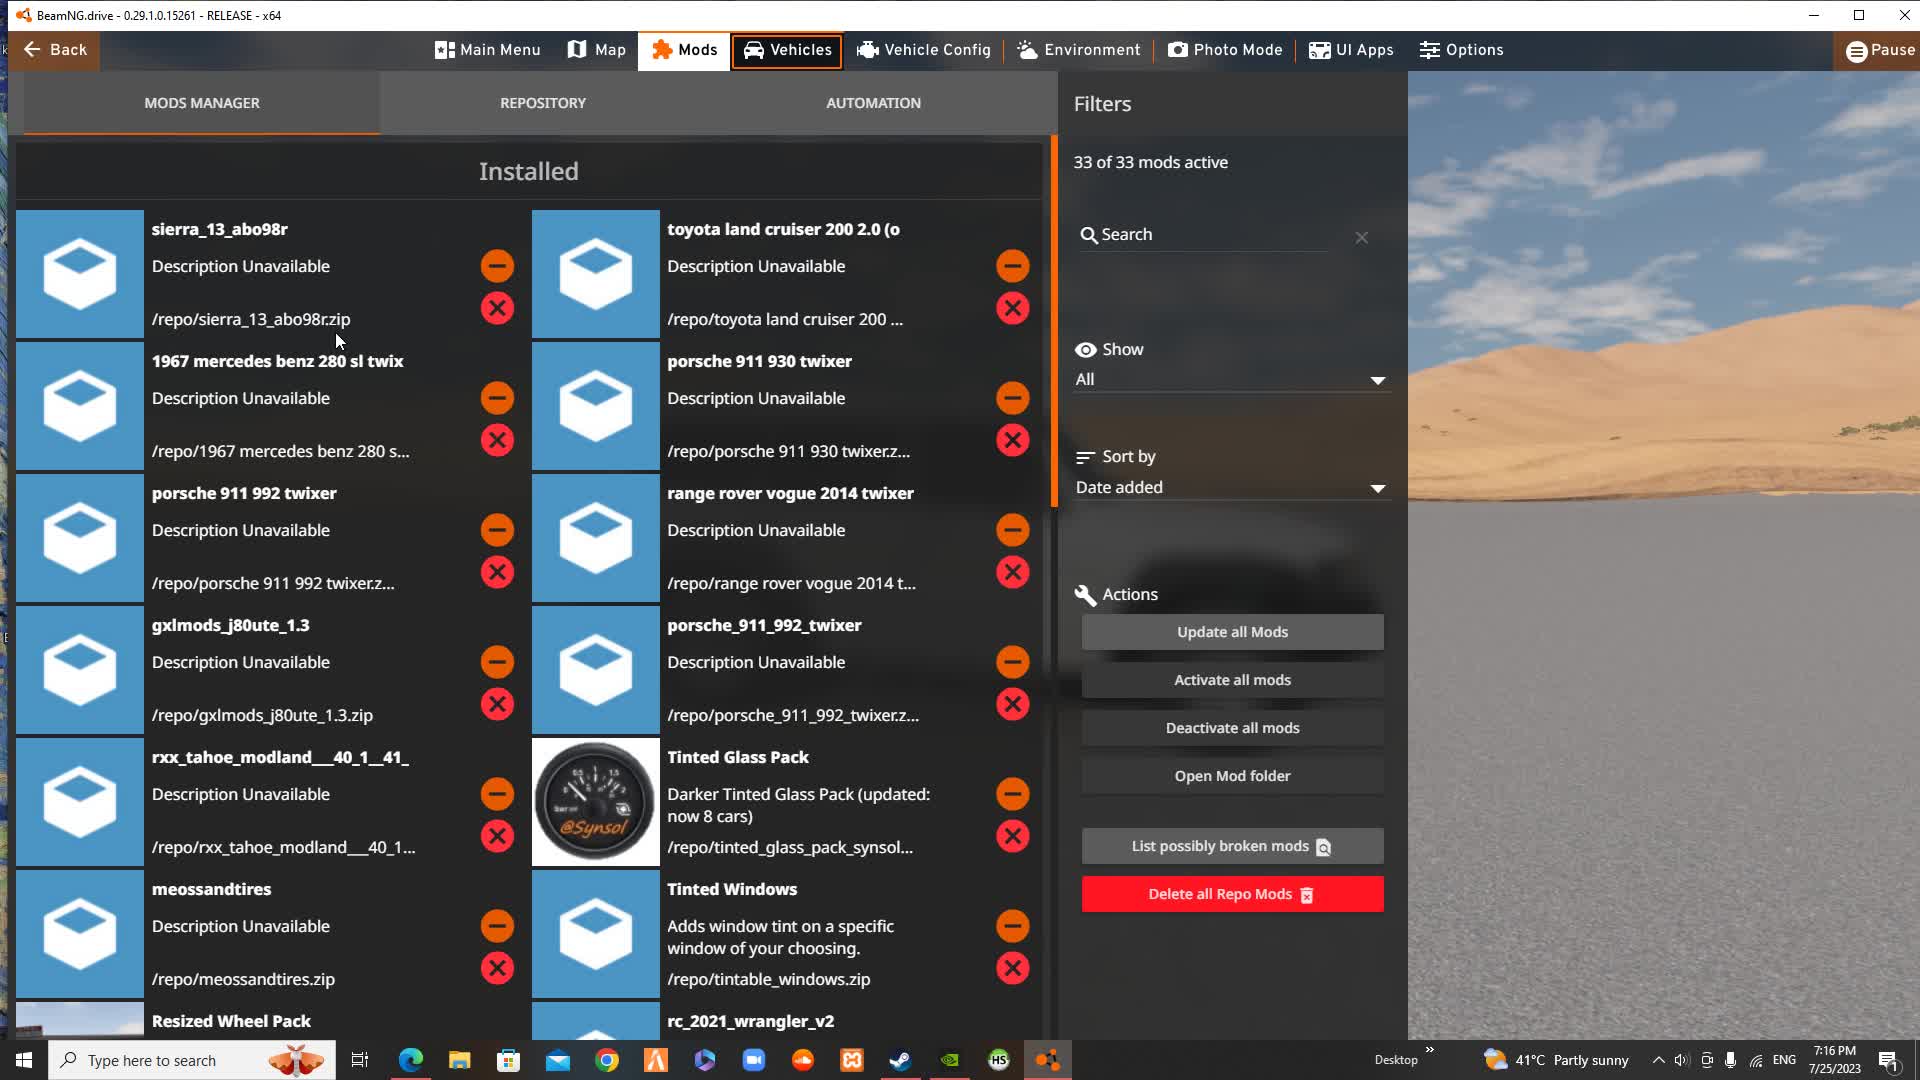This screenshot has height=1080, width=1920.
Task: Open the Environment settings icon
Action: coord(1026,50)
